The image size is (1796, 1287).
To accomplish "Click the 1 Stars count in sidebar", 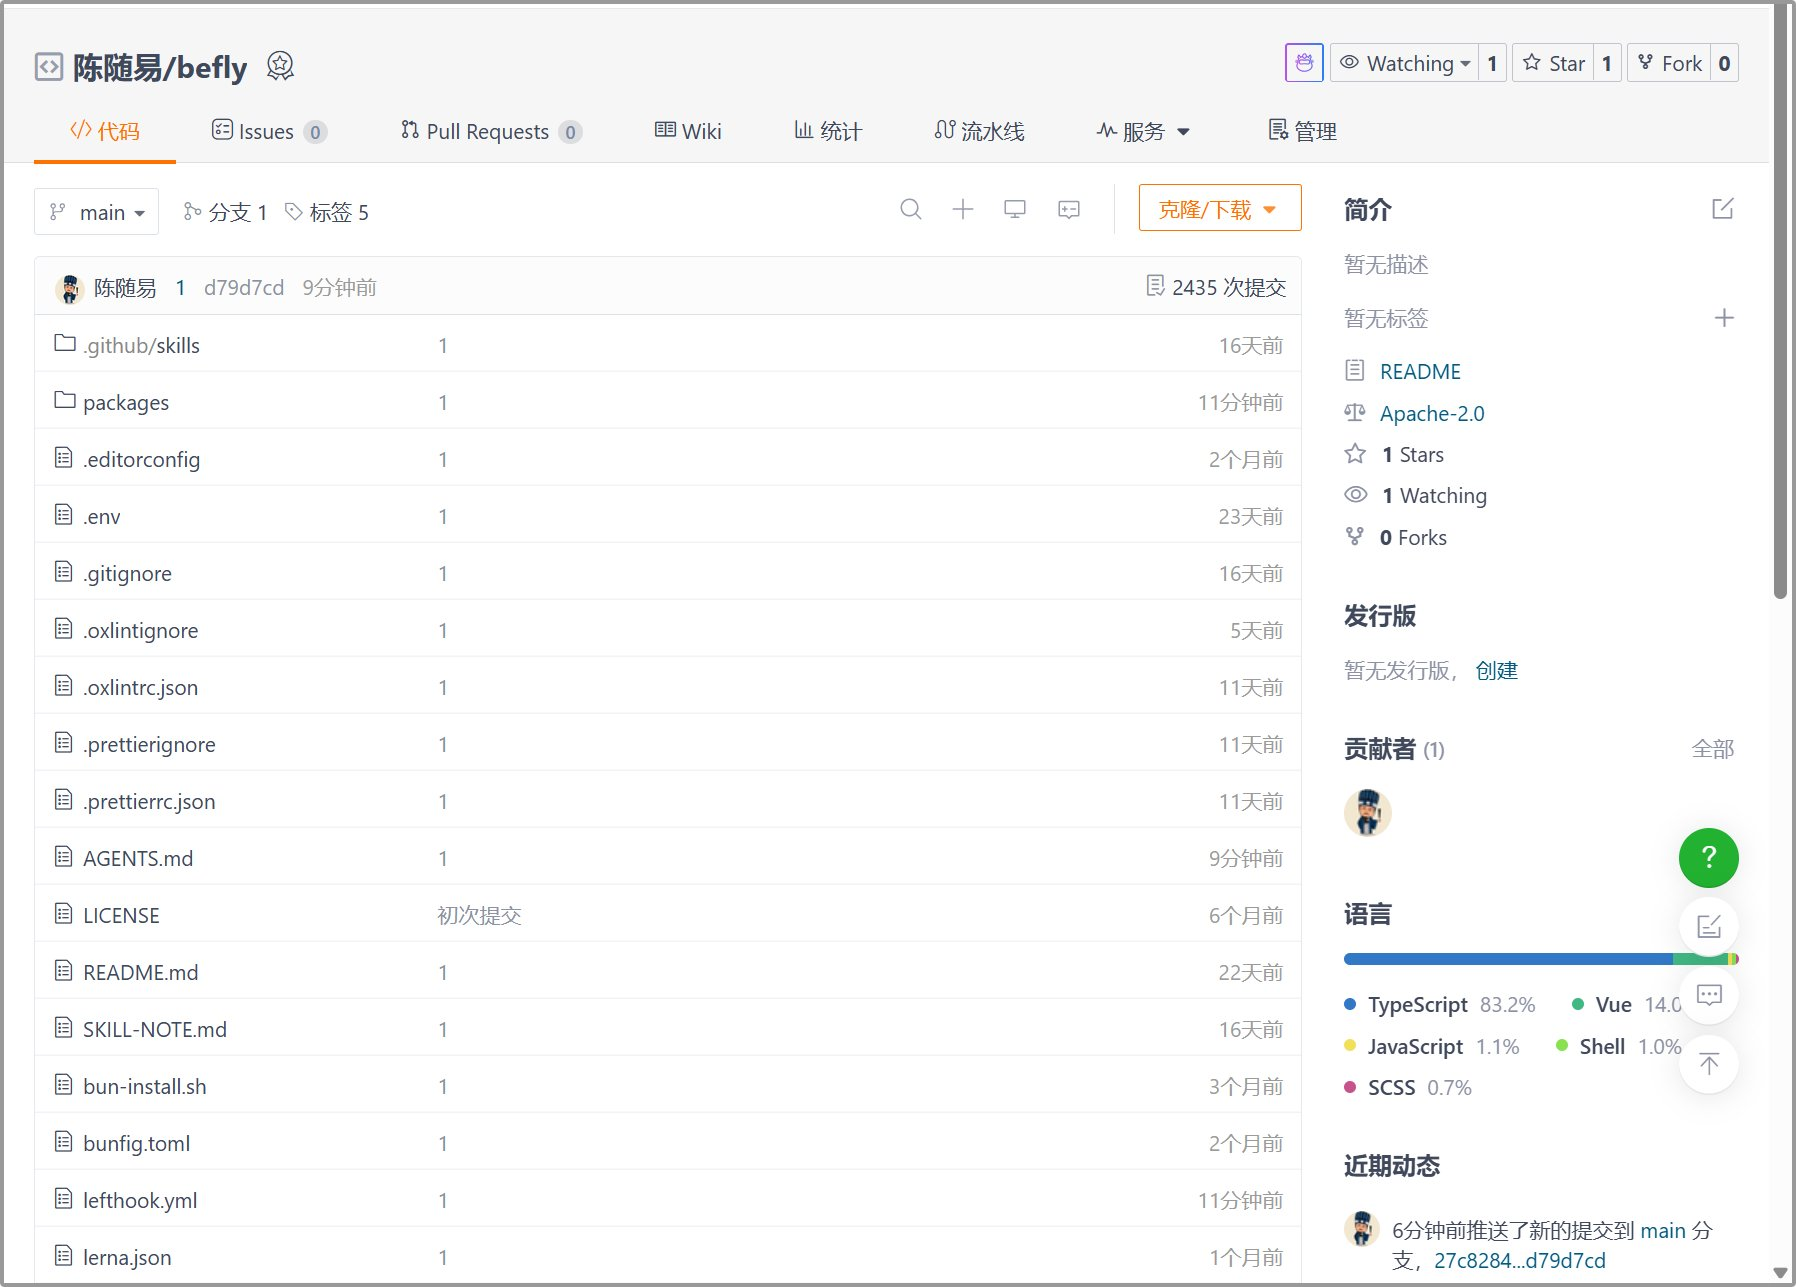I will click(1412, 454).
